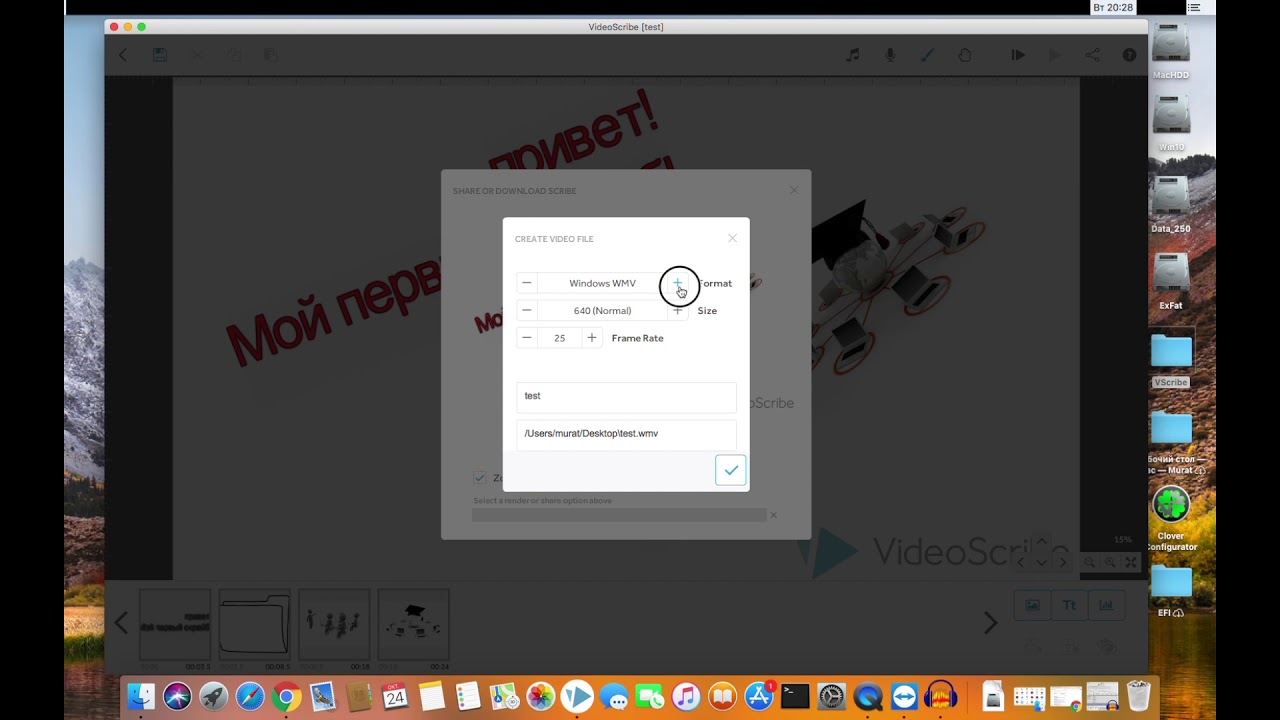Select the people thumbnail in the timeline

pos(334,625)
